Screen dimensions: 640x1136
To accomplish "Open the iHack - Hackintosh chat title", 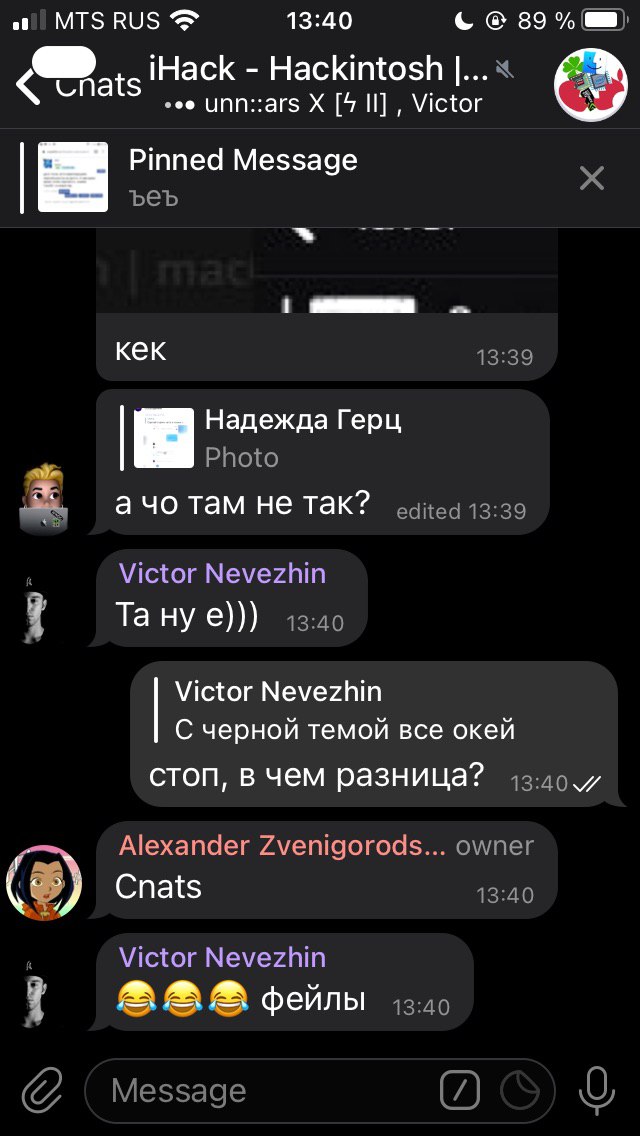I will tap(319, 70).
